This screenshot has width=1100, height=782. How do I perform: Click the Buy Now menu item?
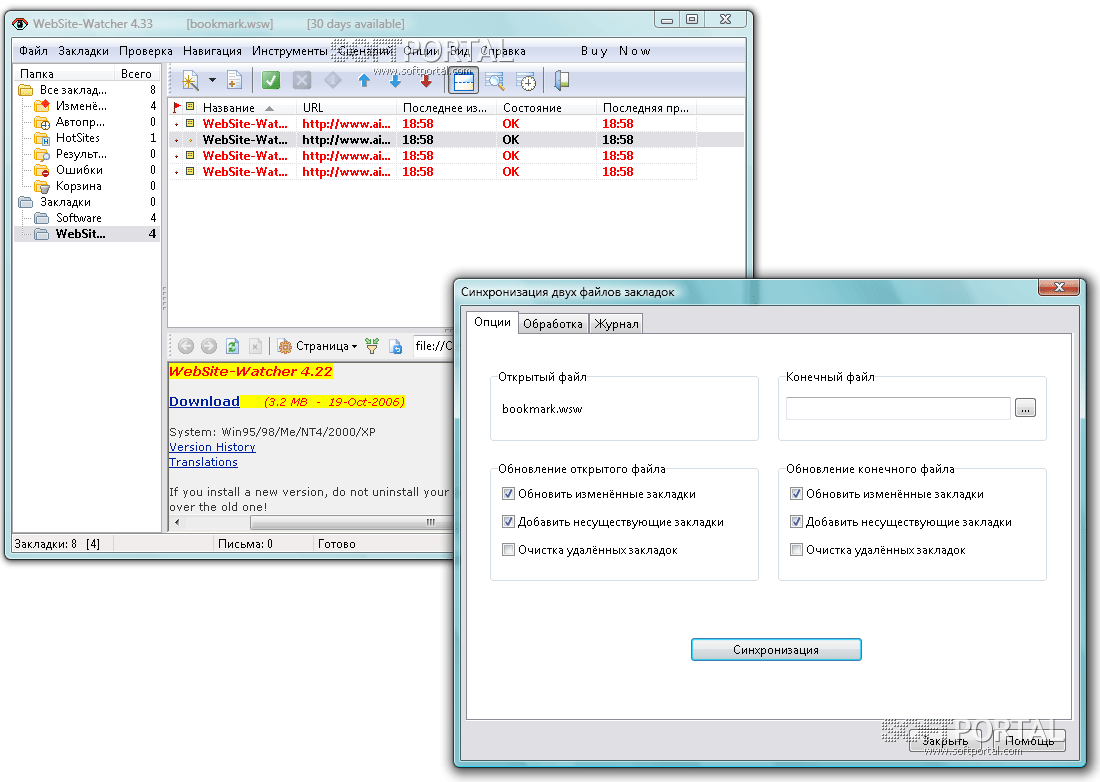tap(615, 51)
